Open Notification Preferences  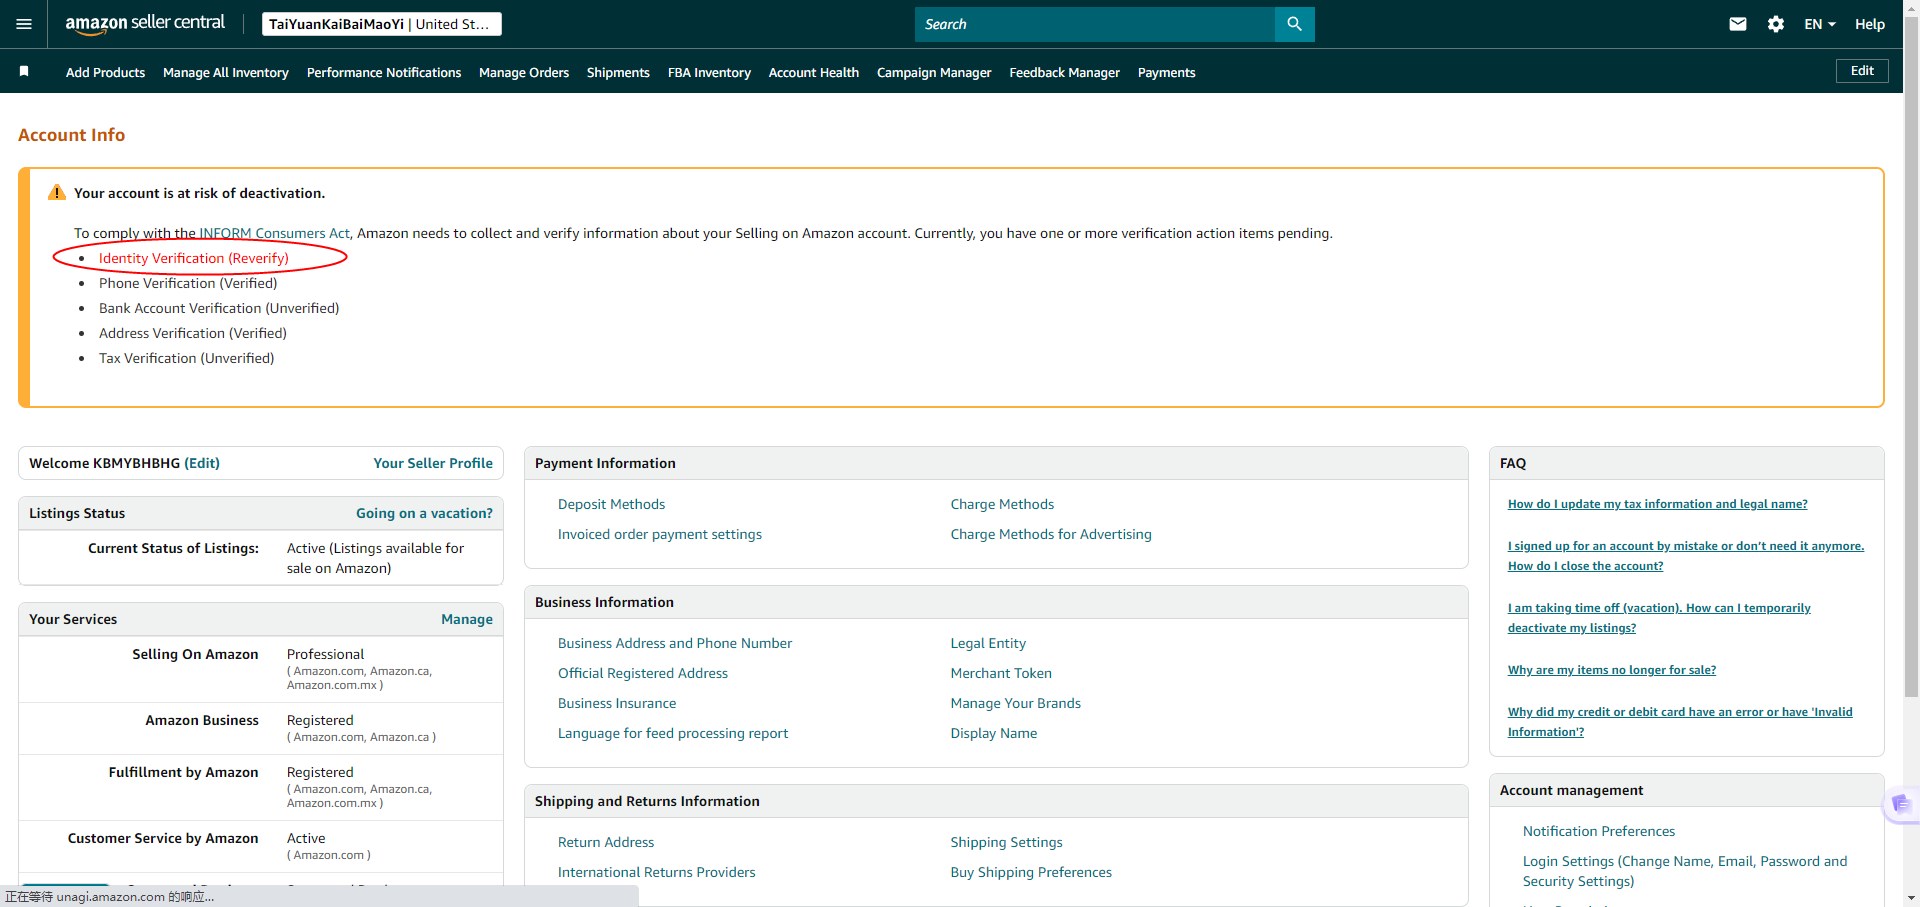coord(1599,831)
